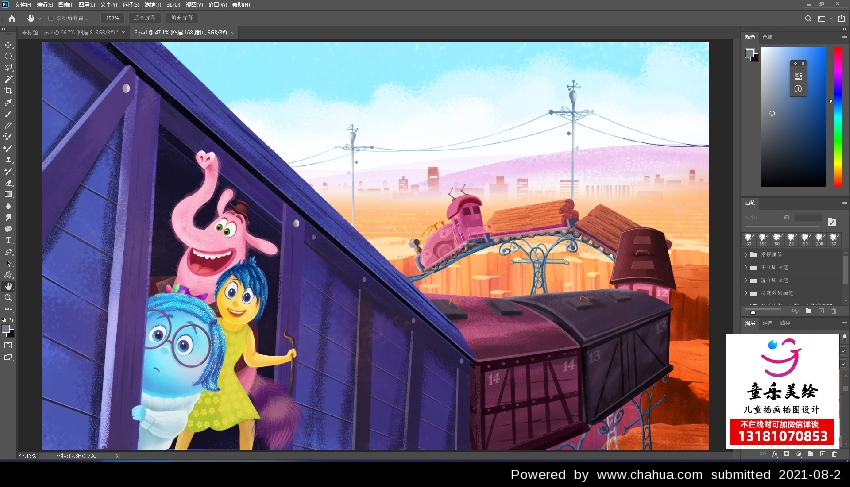Expand the first brush group folder

click(746, 254)
